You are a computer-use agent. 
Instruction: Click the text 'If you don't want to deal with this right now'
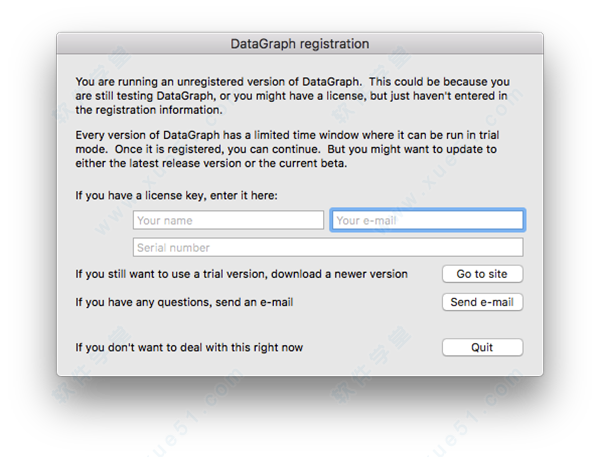click(189, 348)
